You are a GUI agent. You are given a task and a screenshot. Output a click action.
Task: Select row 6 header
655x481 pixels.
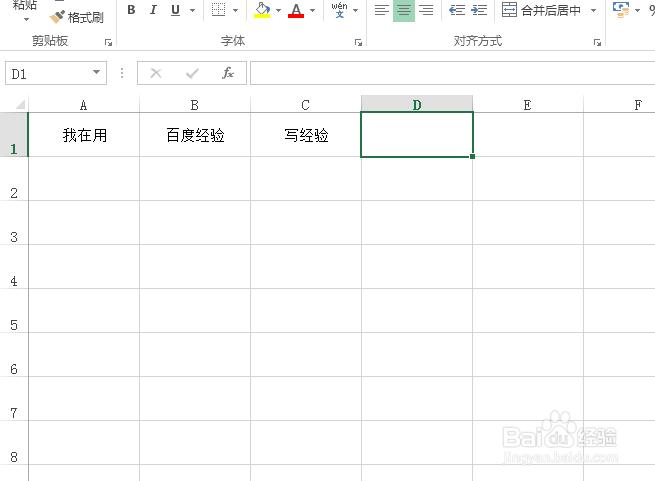click(14, 355)
